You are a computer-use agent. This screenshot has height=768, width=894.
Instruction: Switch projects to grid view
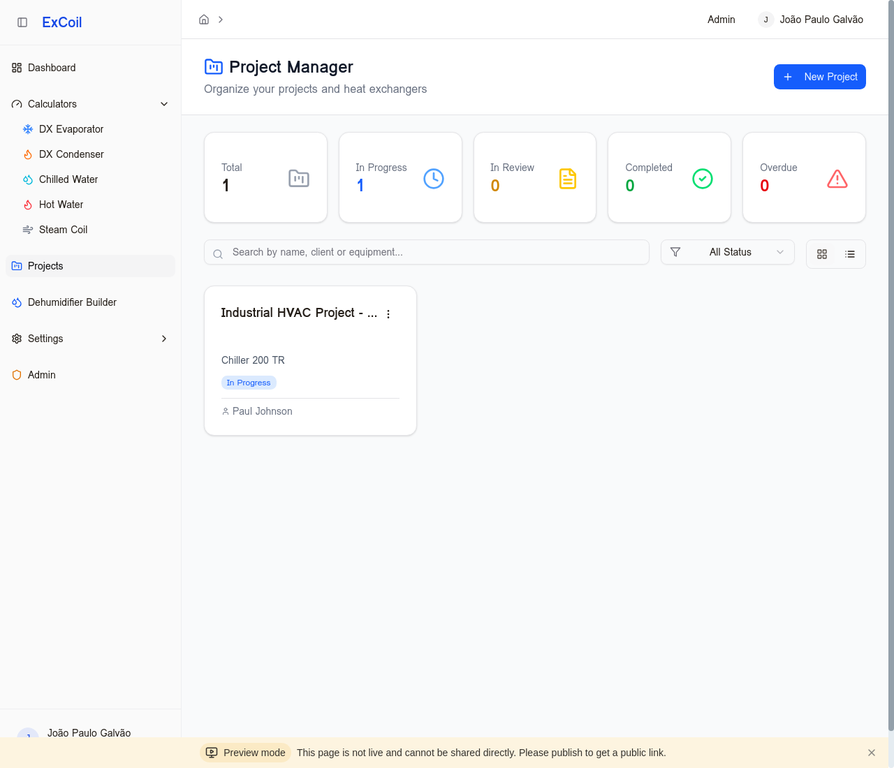[821, 254]
